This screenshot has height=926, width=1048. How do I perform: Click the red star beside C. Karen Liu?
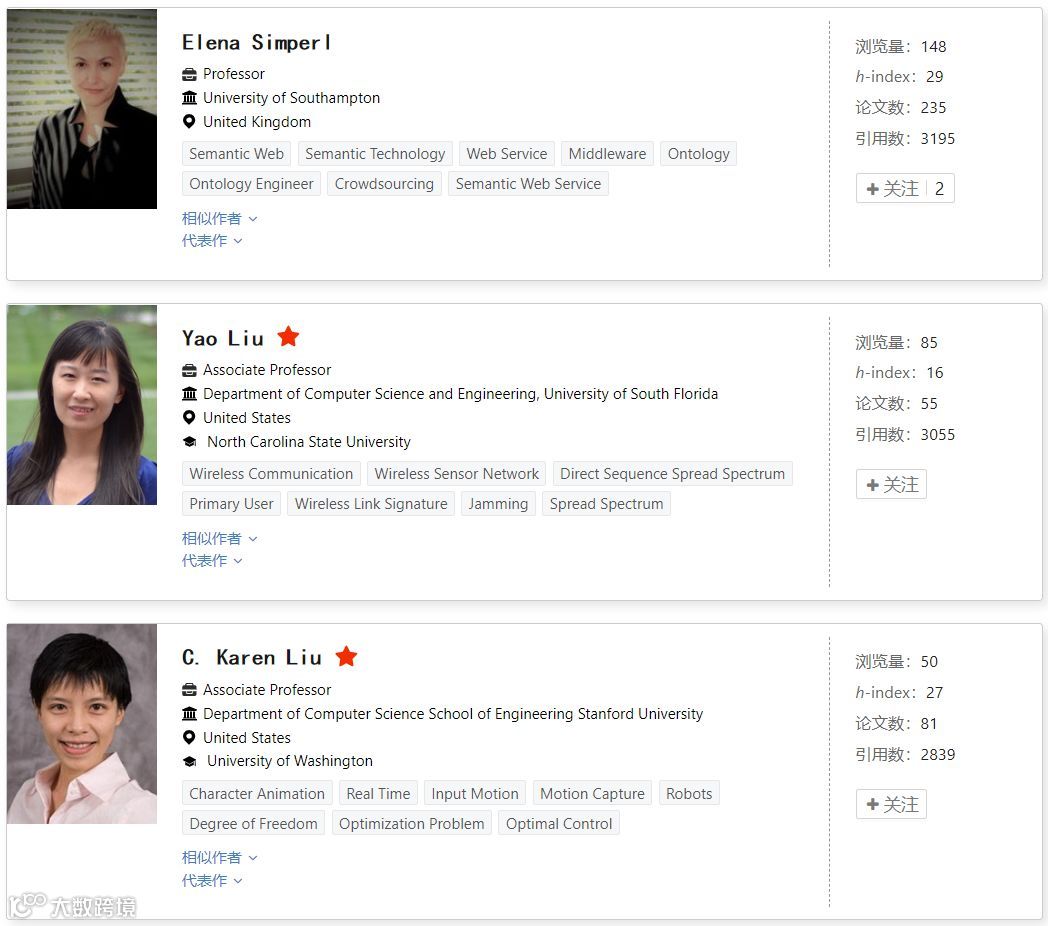click(x=346, y=657)
